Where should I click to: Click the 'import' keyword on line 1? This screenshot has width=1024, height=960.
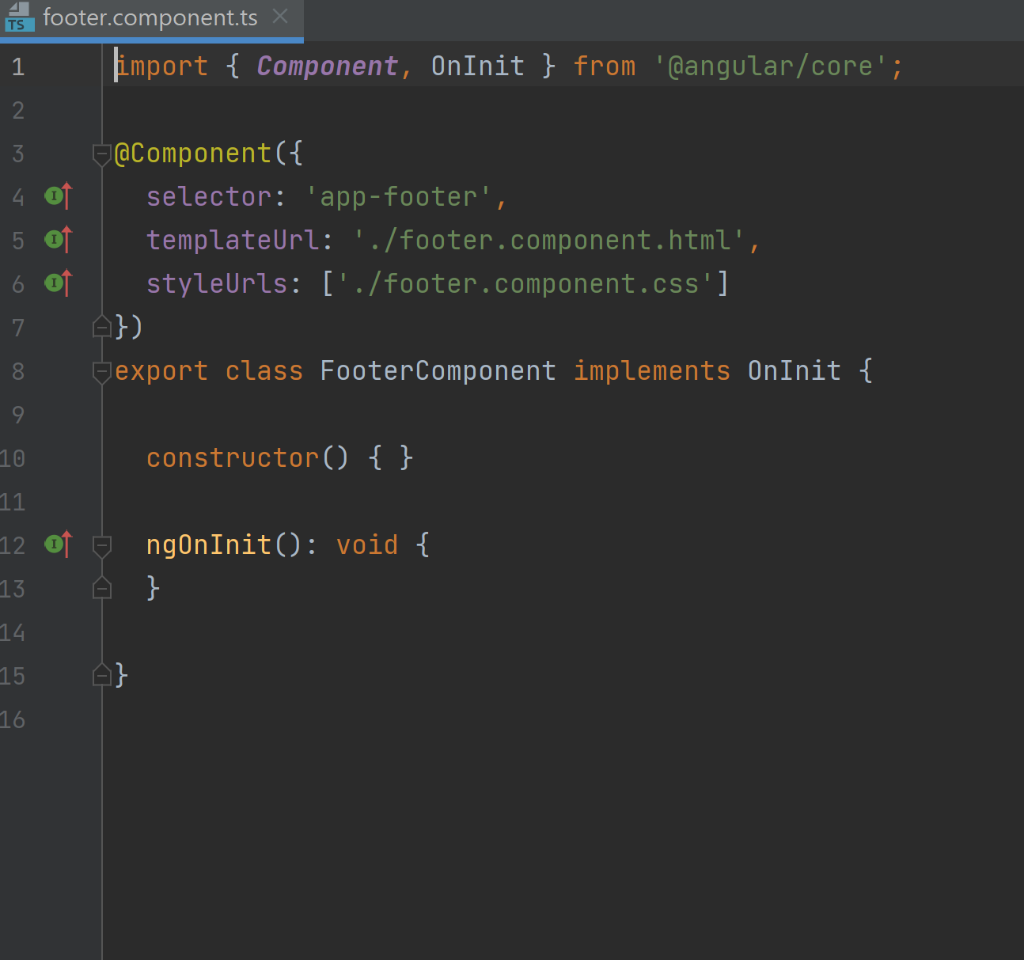pyautogui.click(x=161, y=66)
